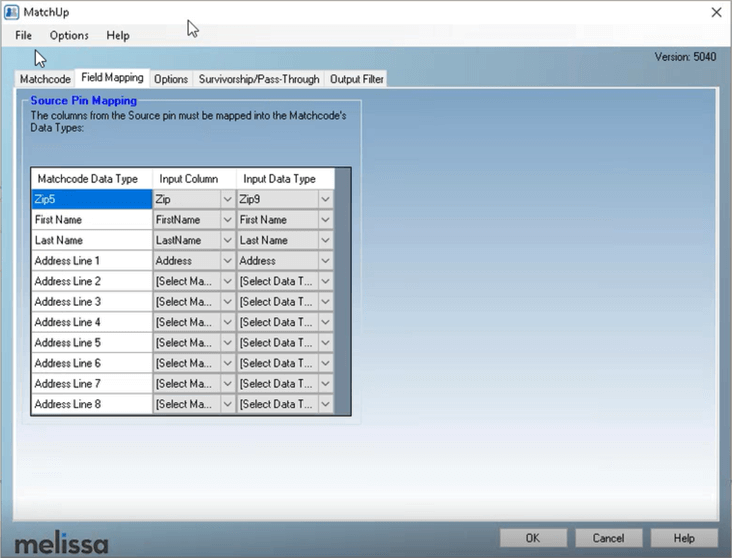This screenshot has height=558, width=732.
Task: Expand Input Data Type dropdown for Address Line 1
Action: pyautogui.click(x=325, y=261)
